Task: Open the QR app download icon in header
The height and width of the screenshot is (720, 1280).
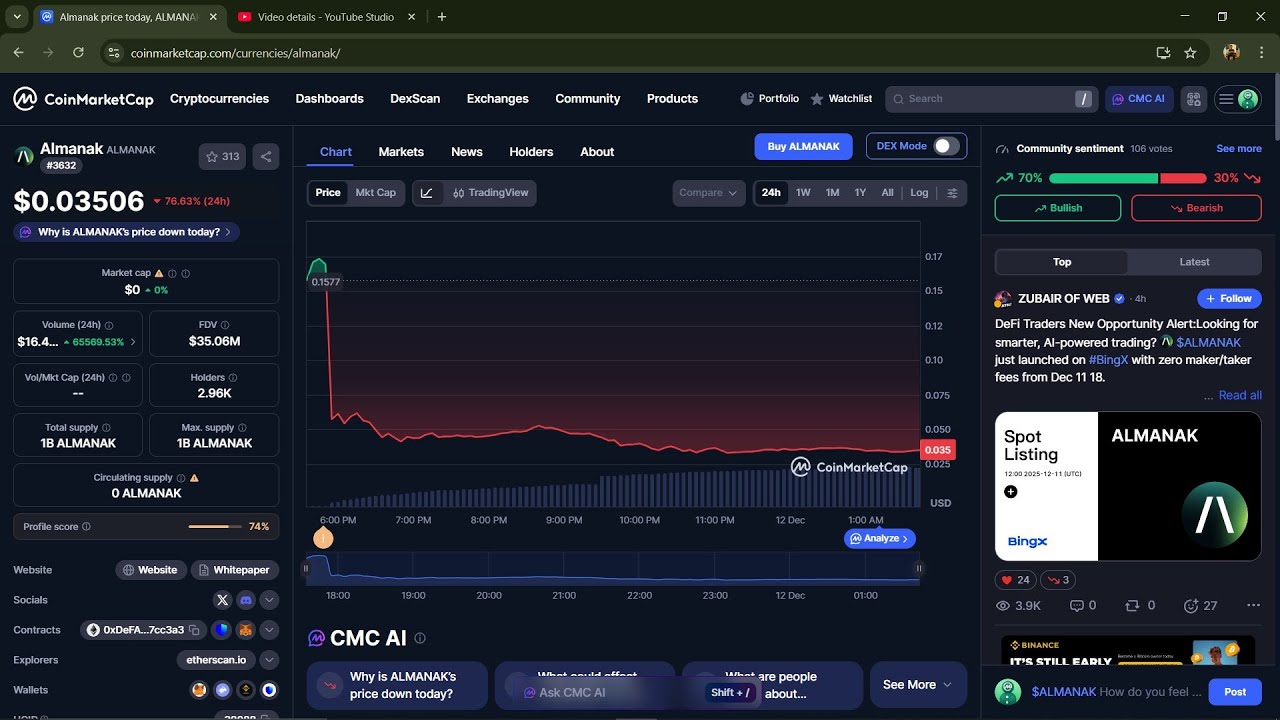Action: (x=1193, y=99)
